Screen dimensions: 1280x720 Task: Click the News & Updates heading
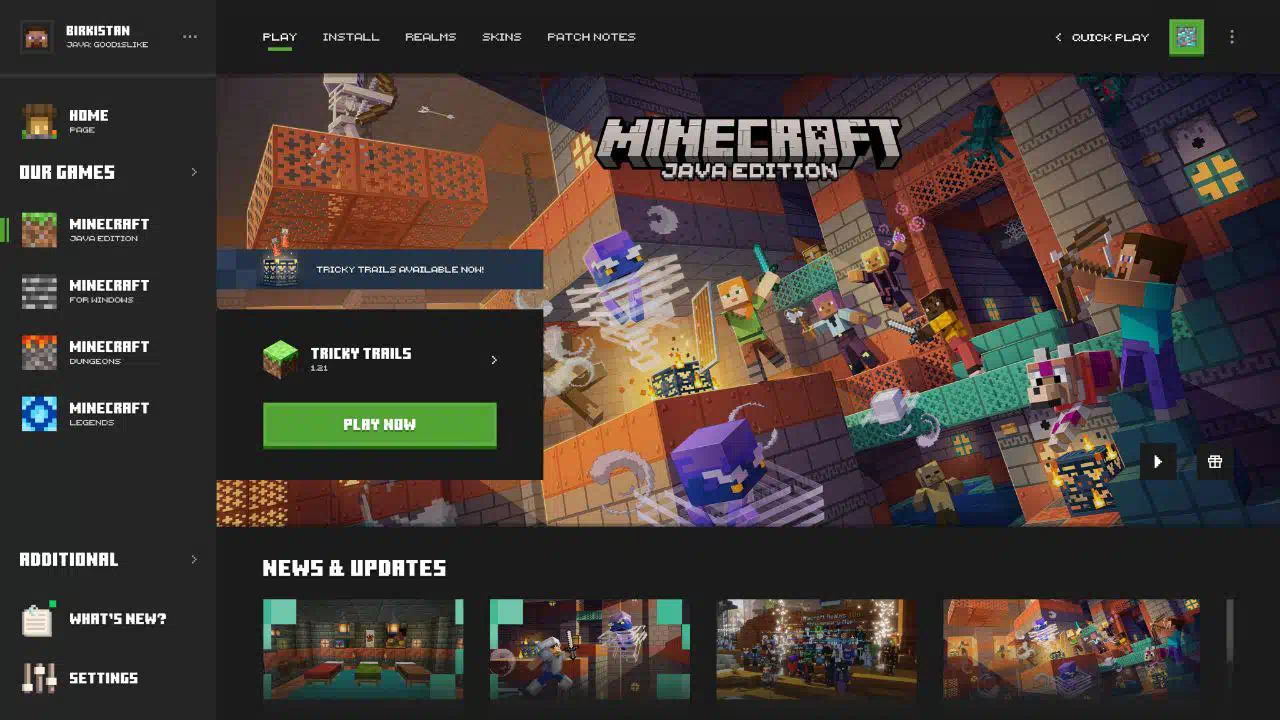(x=354, y=568)
